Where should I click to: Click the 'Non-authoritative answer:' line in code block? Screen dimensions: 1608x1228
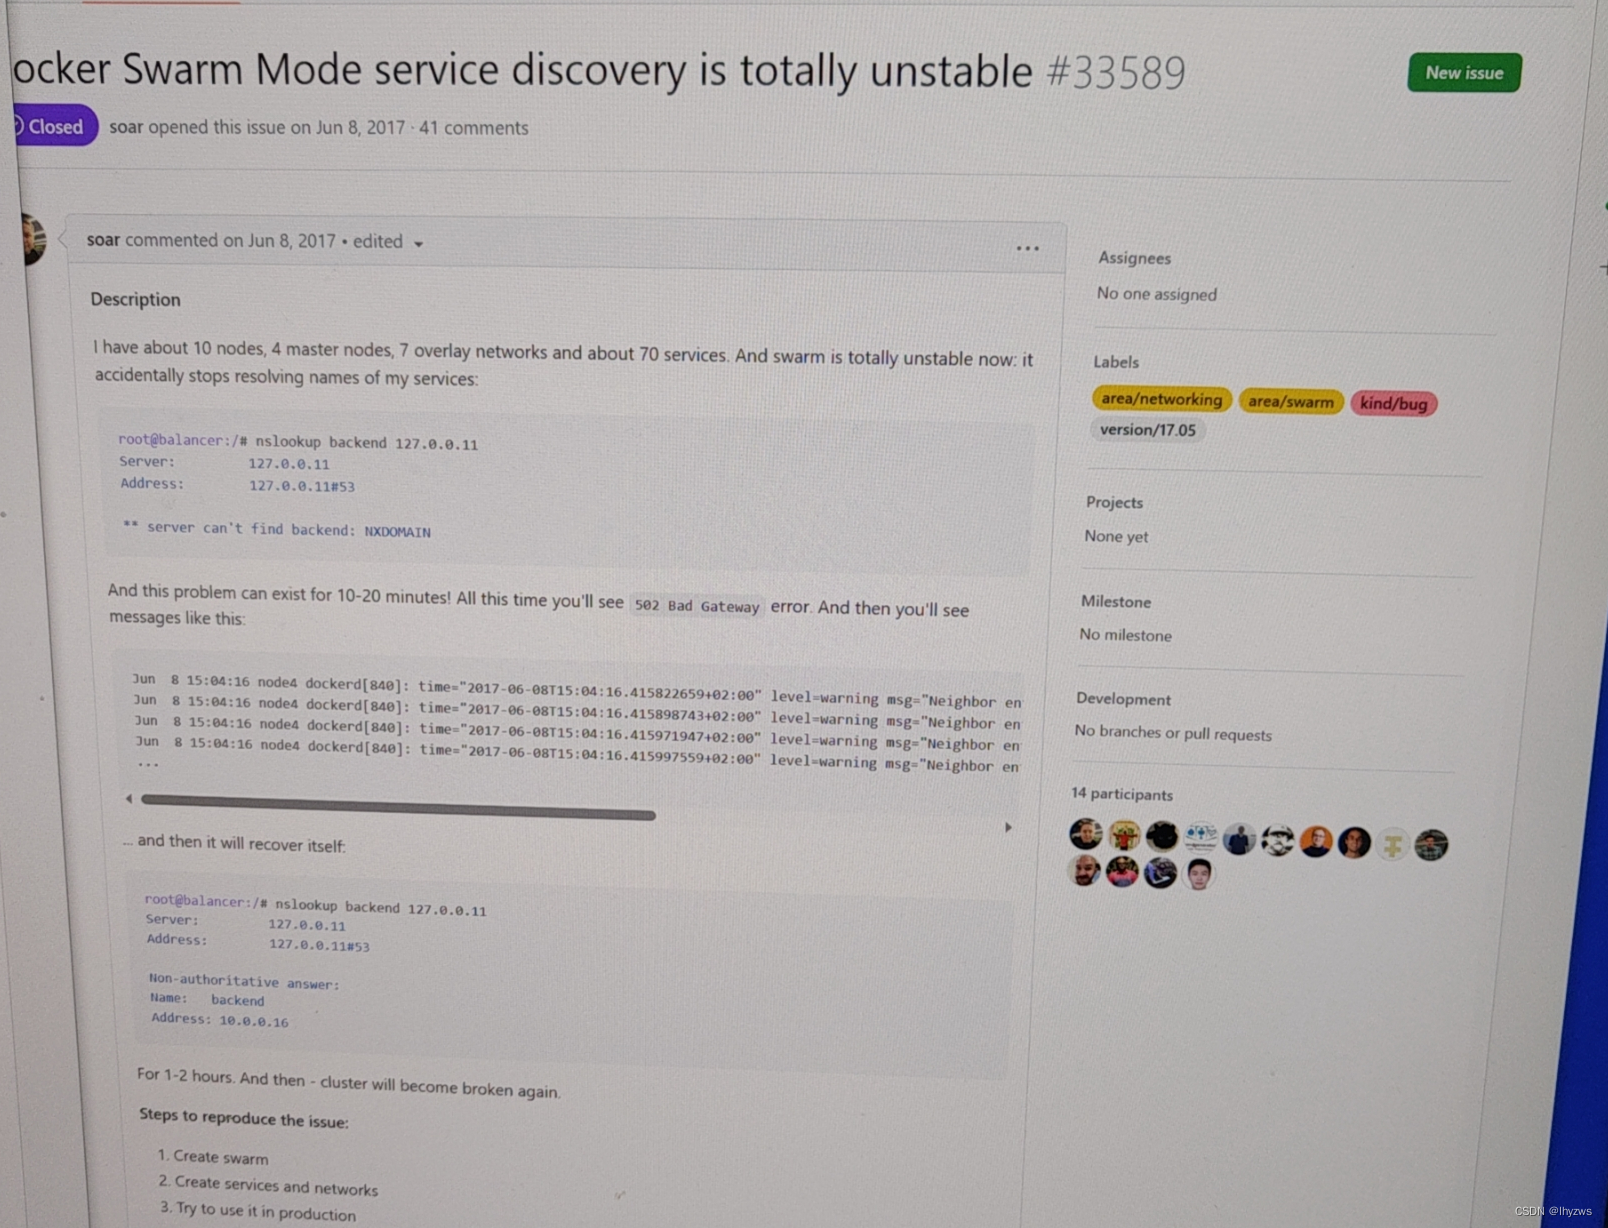(x=244, y=981)
